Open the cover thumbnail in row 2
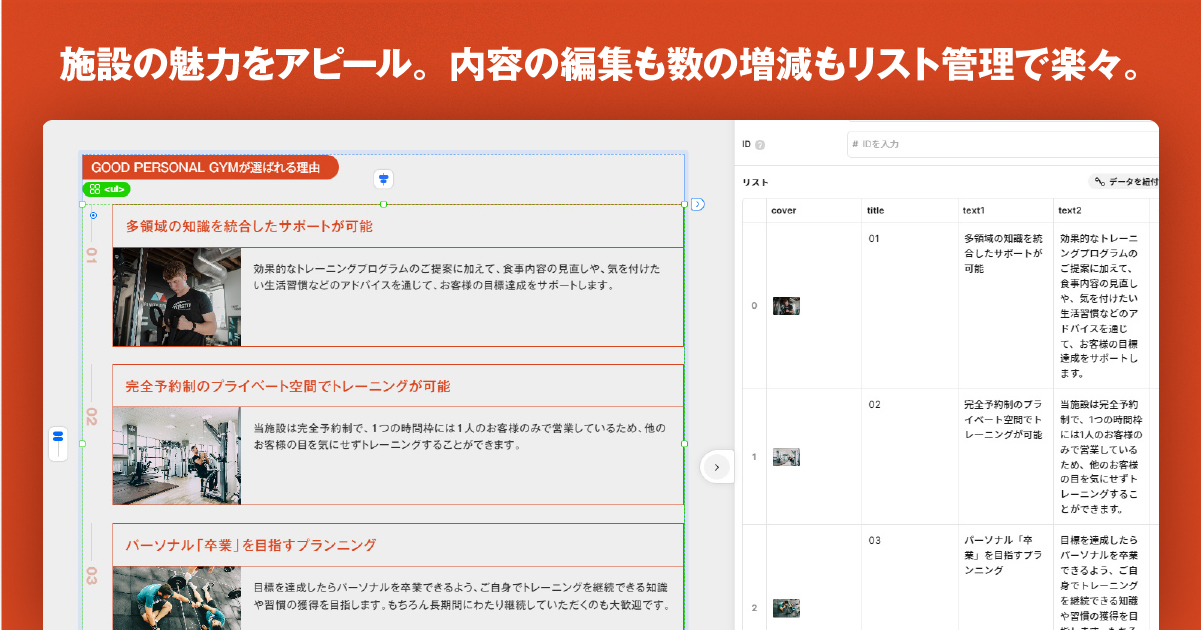 click(786, 608)
